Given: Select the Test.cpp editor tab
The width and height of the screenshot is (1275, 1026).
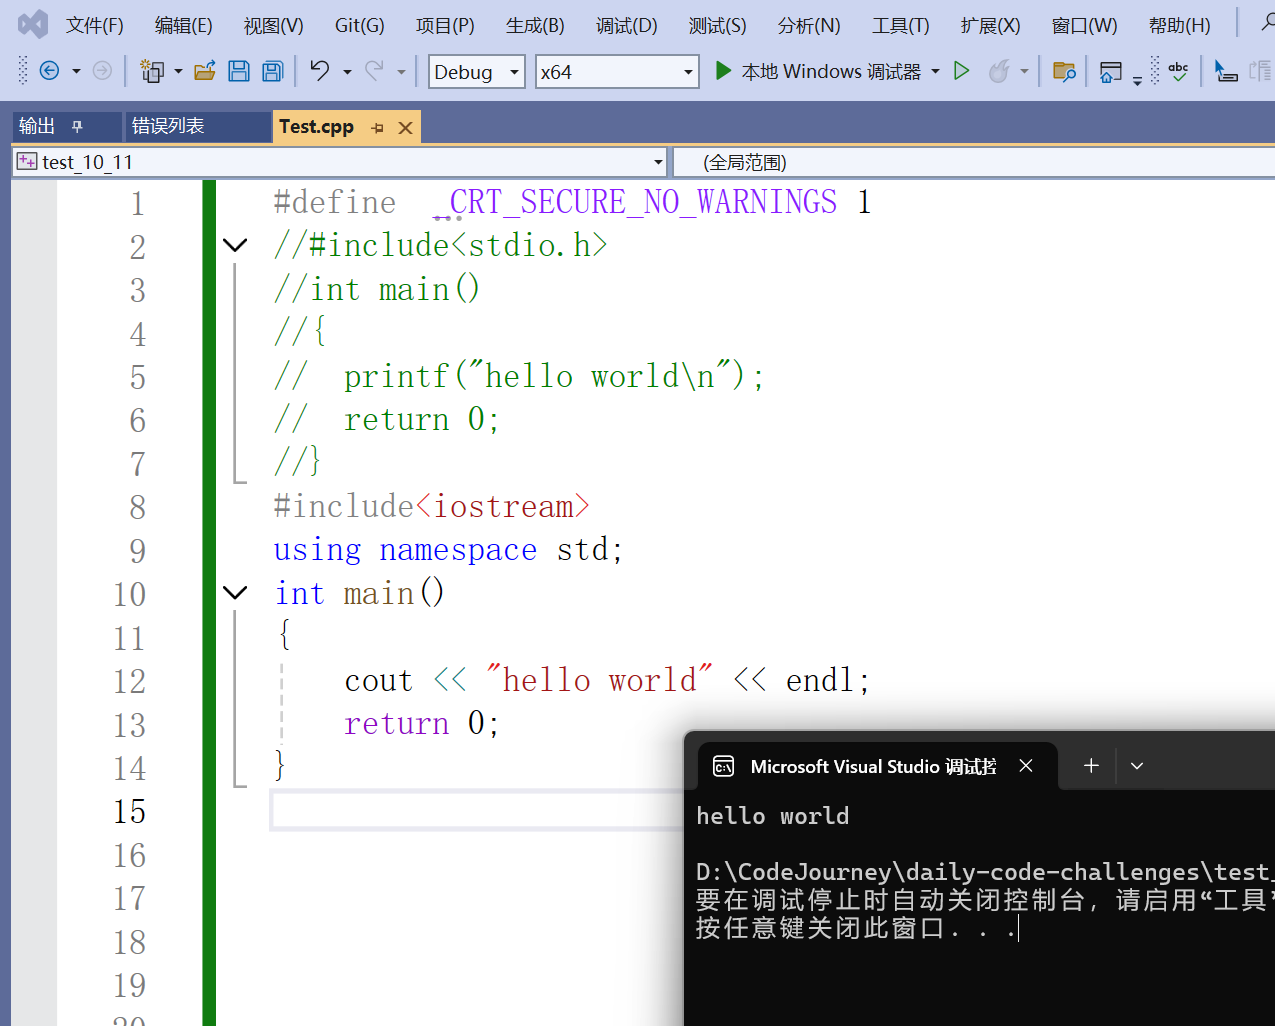Looking at the screenshot, I should coord(316,126).
